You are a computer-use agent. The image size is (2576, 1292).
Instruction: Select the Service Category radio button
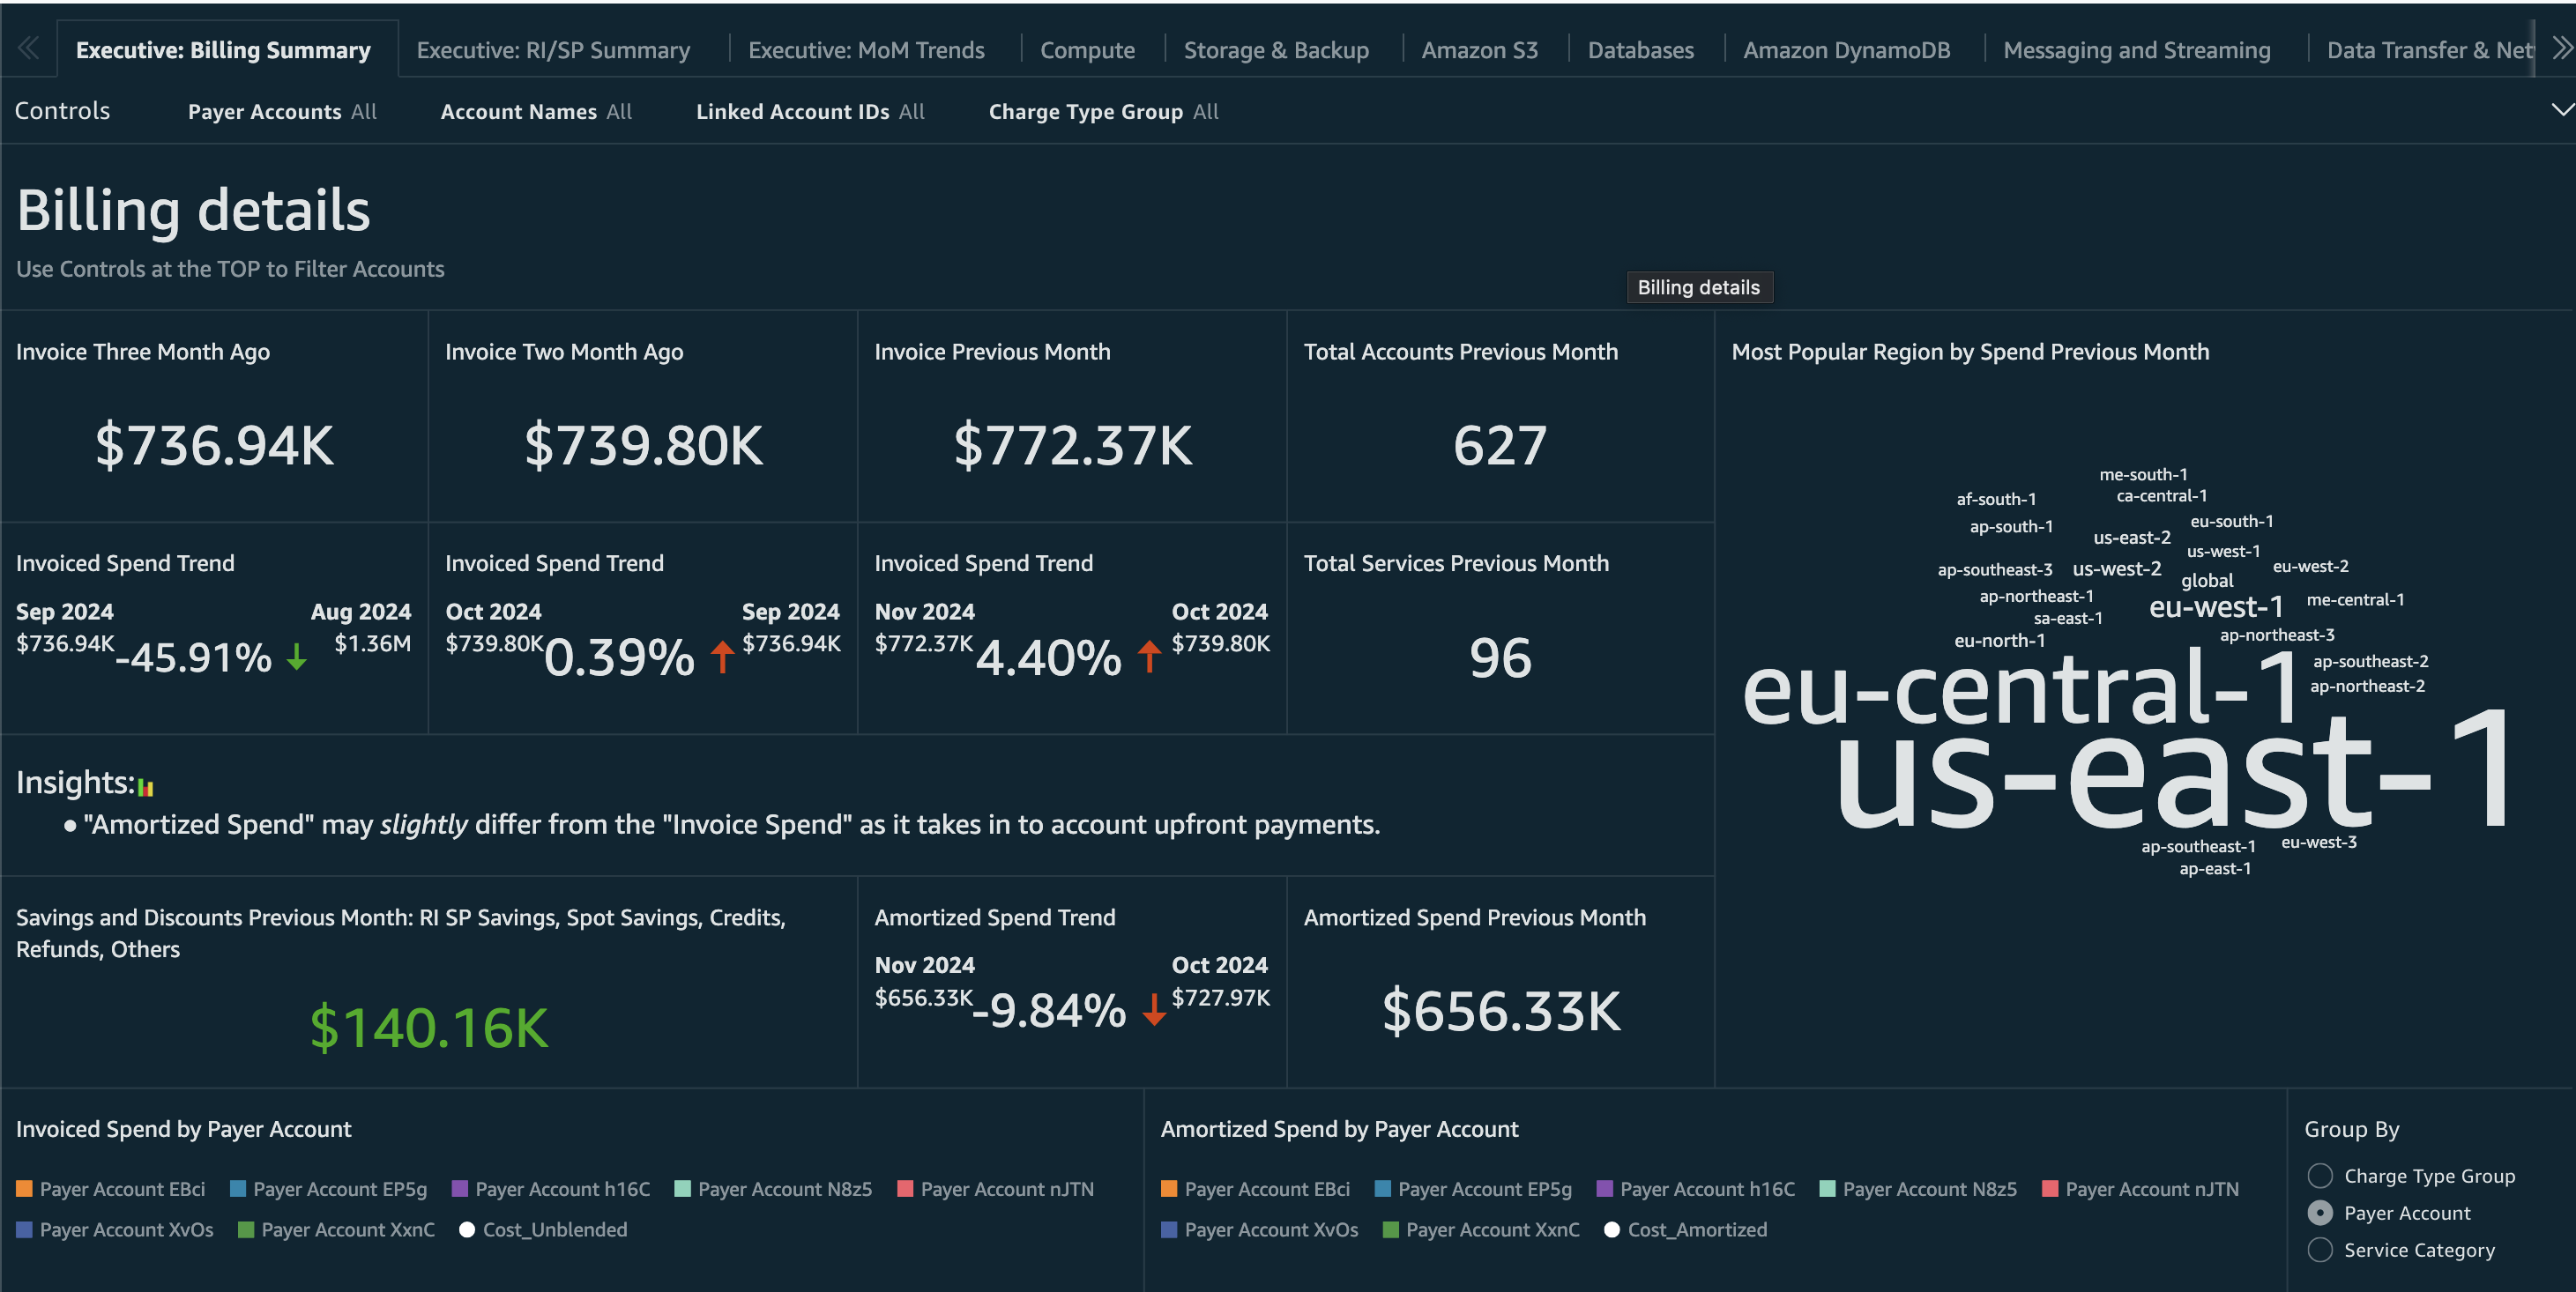[x=2322, y=1250]
